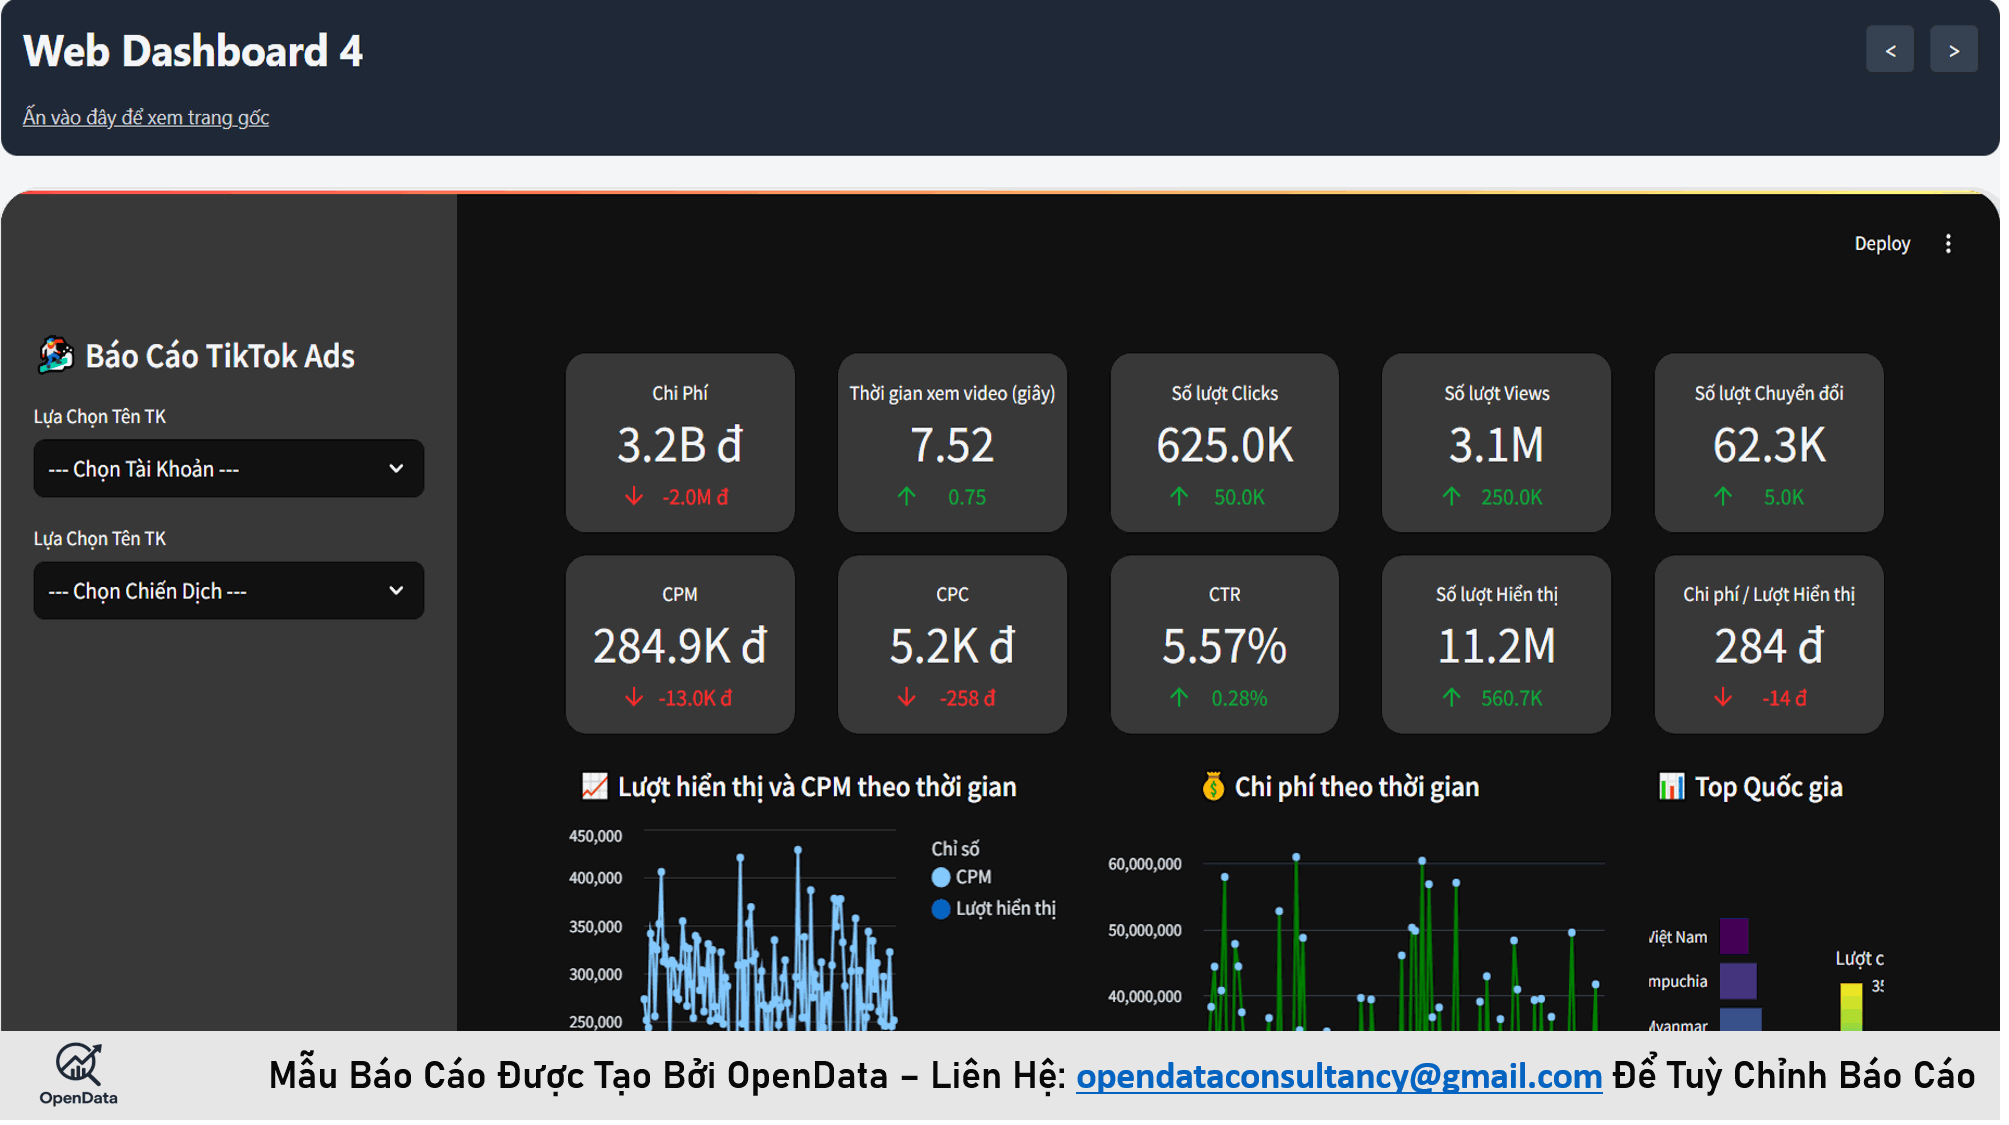Click the TikTok Ads report emoji icon
Viewport: 2009px width, 1125px height.
(x=56, y=355)
